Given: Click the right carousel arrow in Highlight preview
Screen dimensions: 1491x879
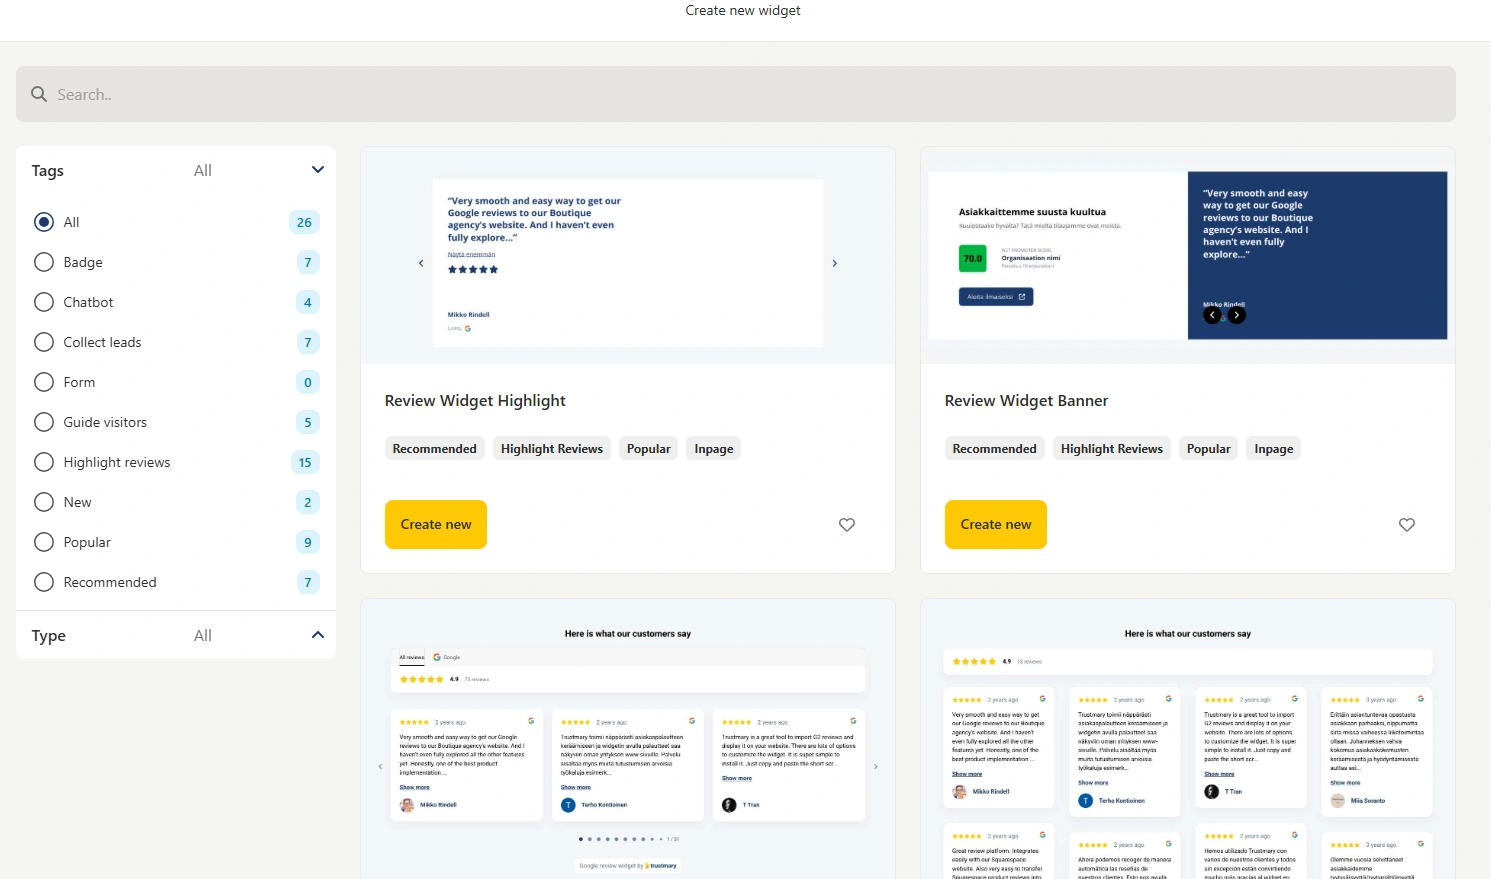Looking at the screenshot, I should (x=835, y=263).
